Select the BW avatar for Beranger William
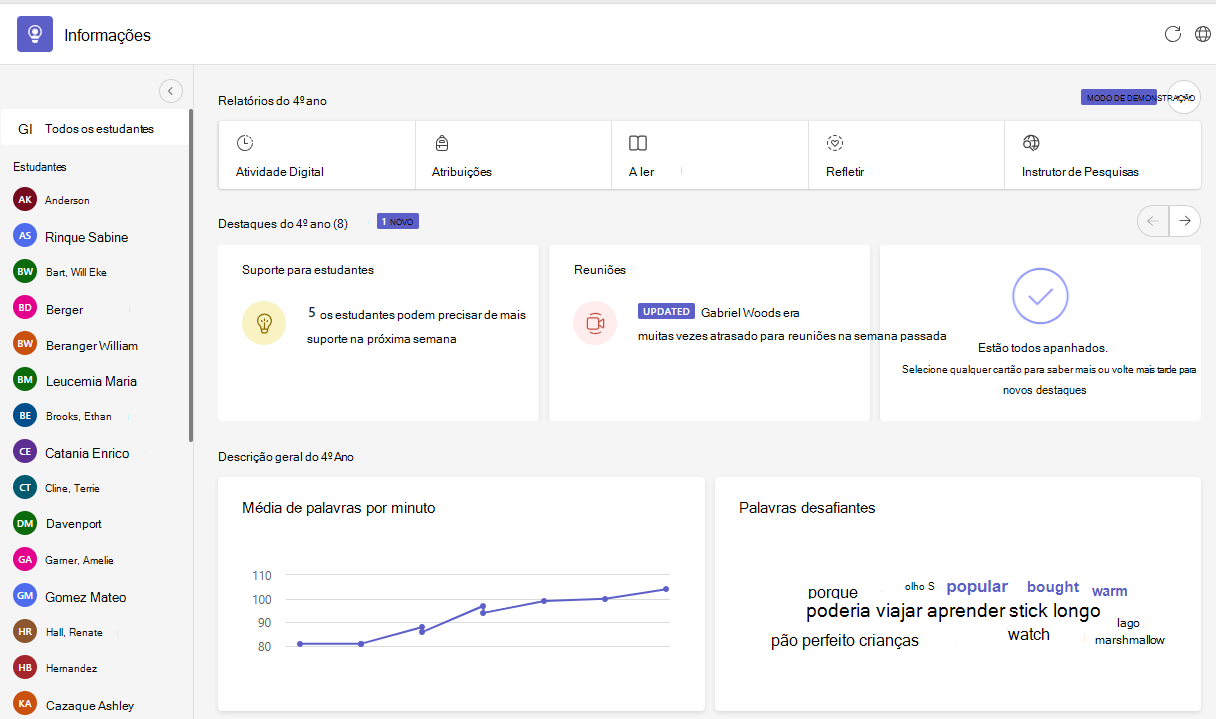 point(25,344)
